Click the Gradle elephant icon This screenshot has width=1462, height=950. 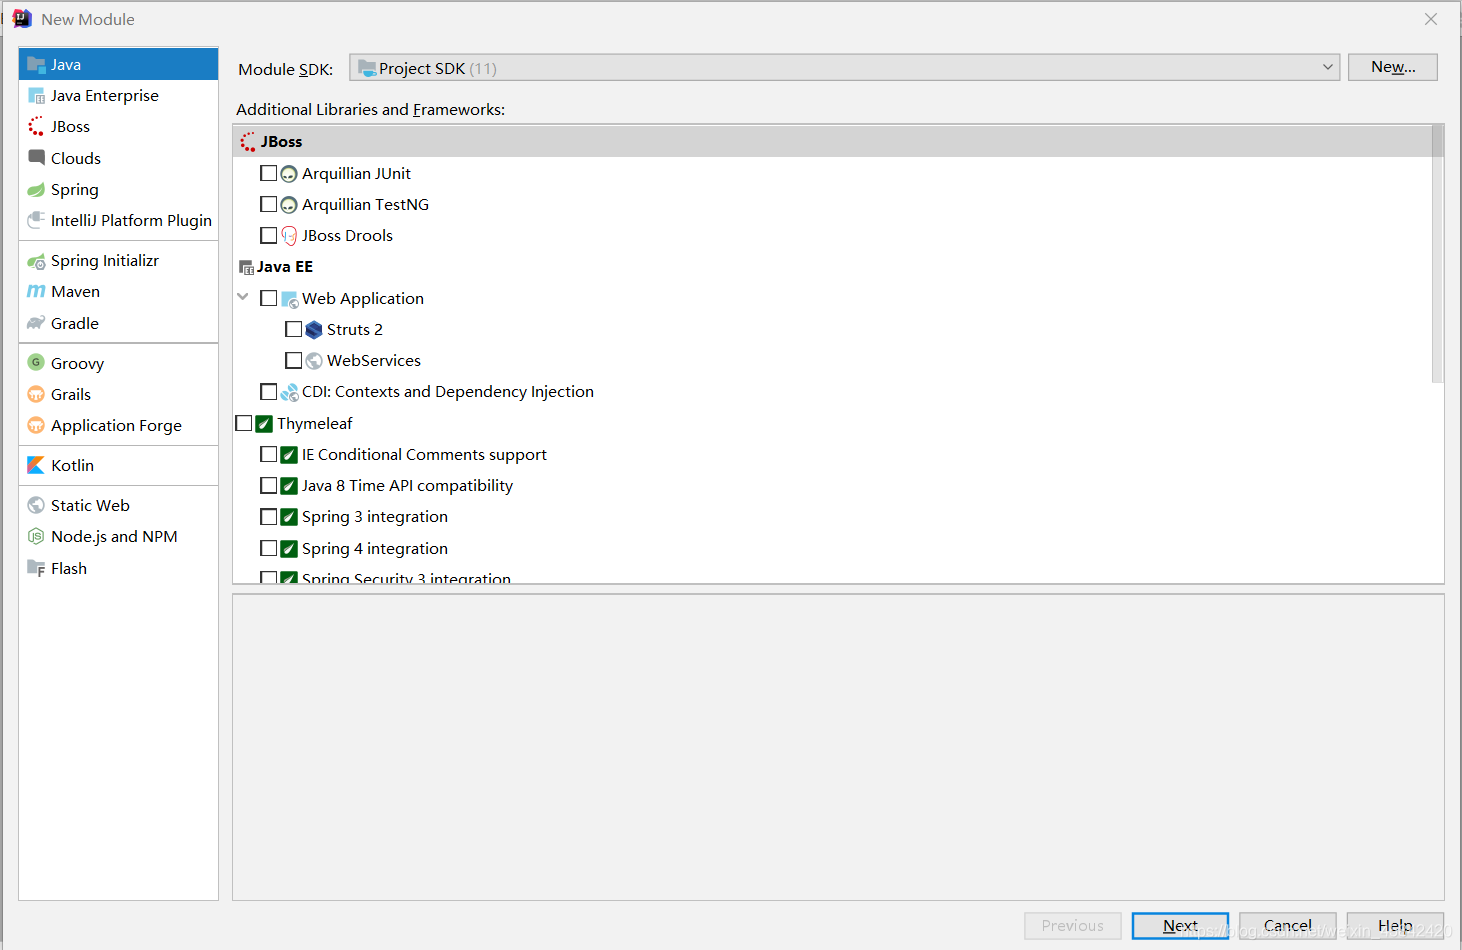pyautogui.click(x=36, y=323)
